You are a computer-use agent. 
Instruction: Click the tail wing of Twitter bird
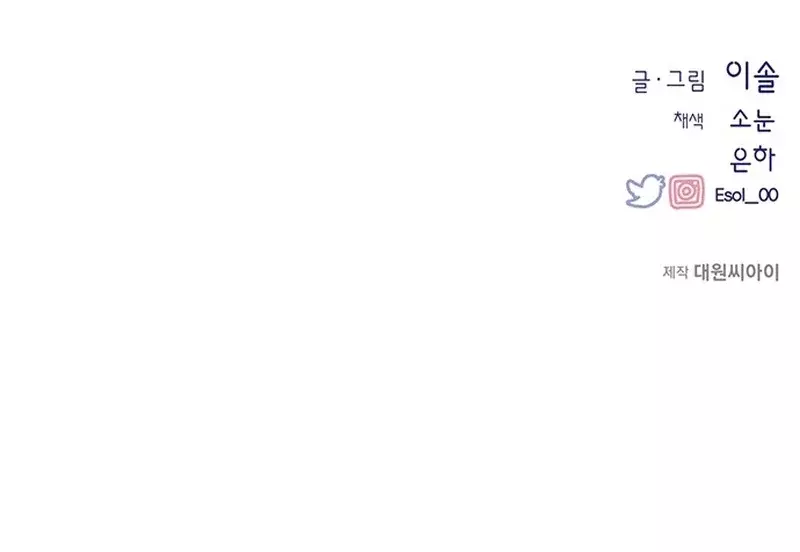[632, 186]
